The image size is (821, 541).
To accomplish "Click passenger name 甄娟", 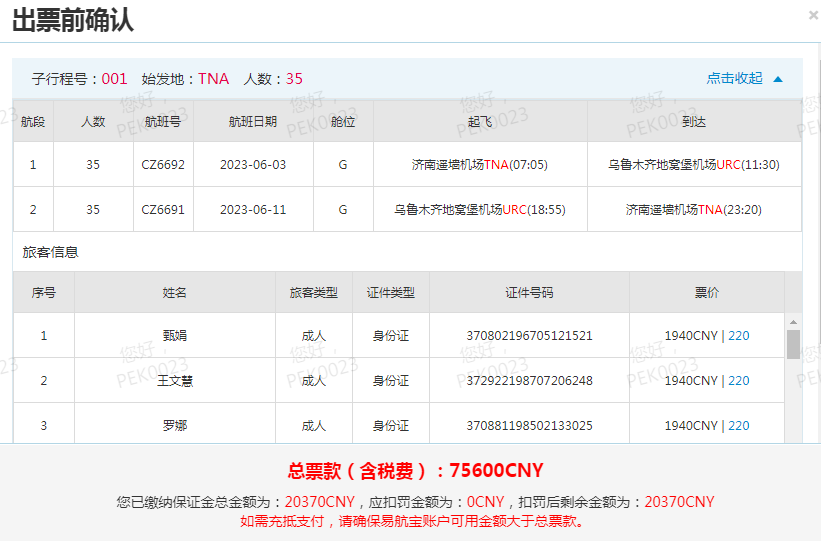I will [175, 336].
